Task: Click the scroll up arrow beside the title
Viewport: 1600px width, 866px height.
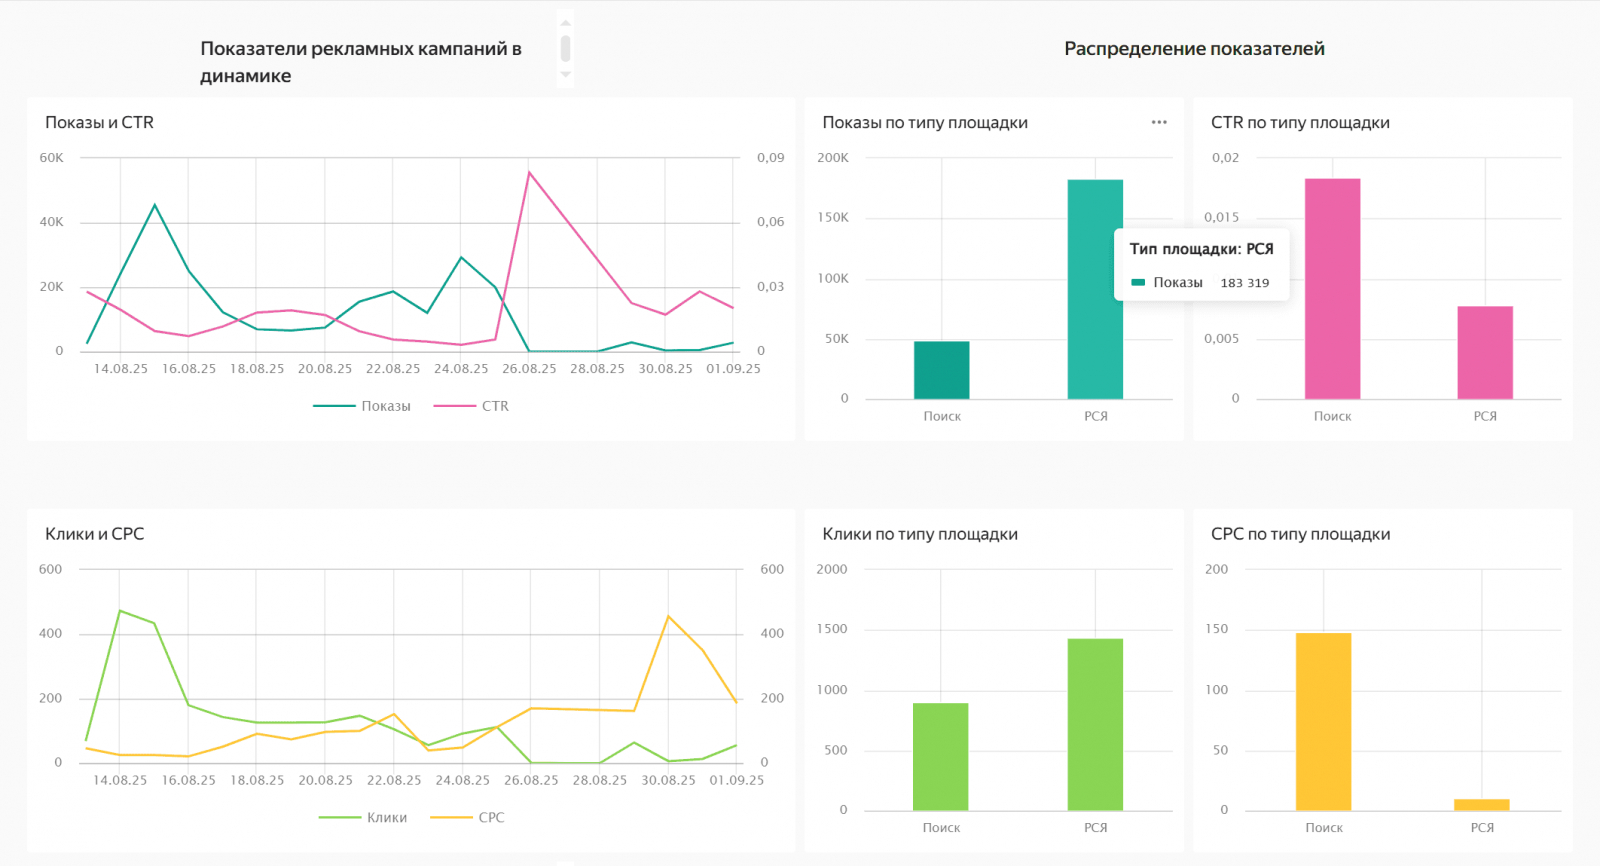Action: (x=565, y=23)
